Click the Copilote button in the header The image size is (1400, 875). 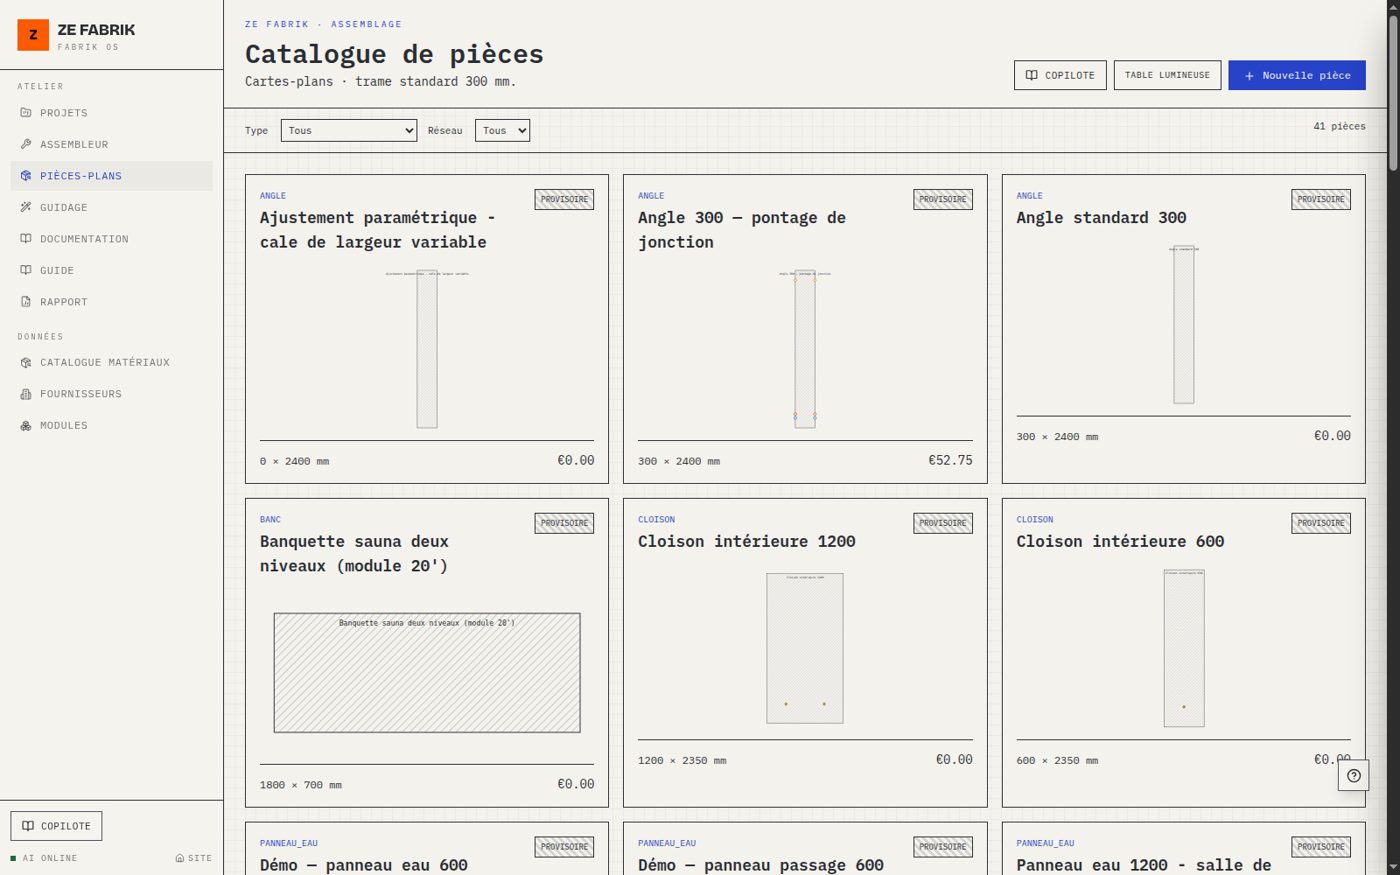tap(1060, 75)
